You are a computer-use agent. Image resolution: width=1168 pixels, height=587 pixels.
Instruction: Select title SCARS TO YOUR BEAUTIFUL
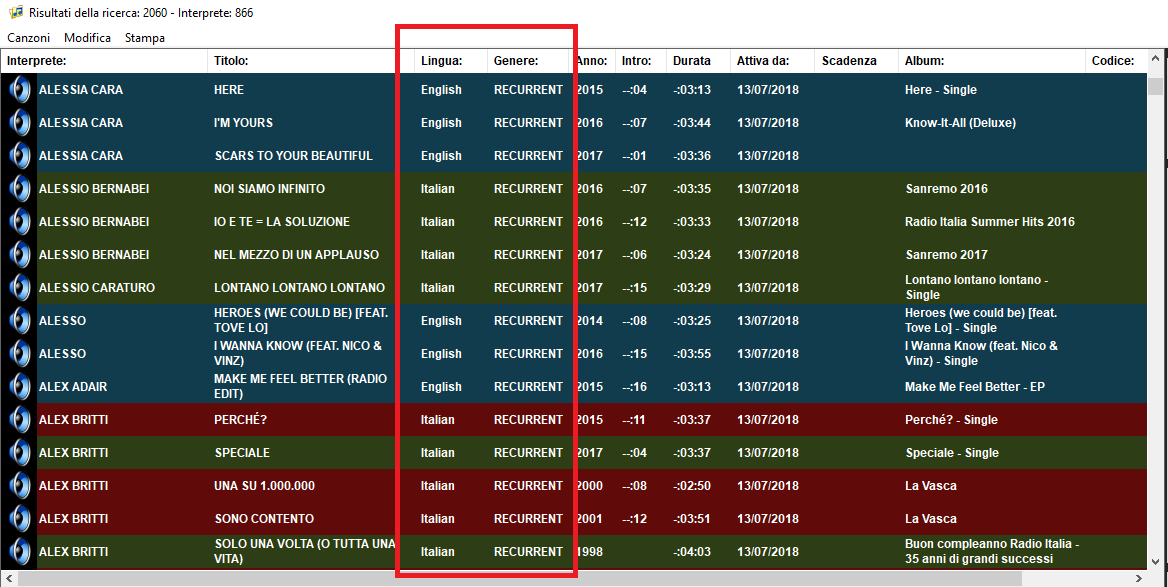293,156
